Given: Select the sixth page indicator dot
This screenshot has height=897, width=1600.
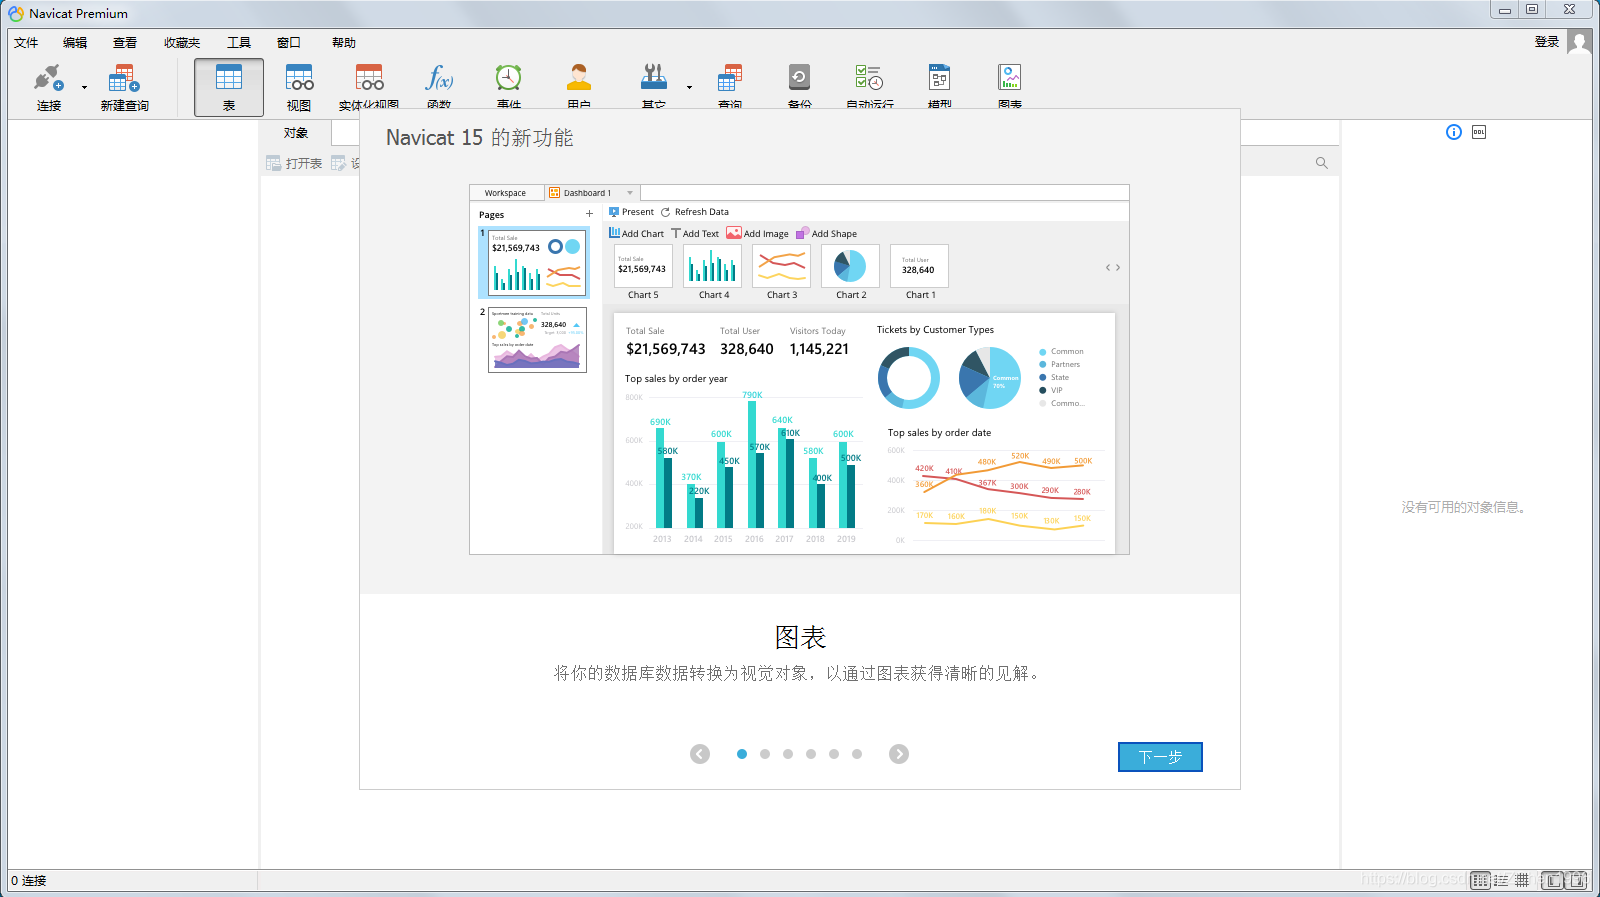Looking at the screenshot, I should pos(857,754).
